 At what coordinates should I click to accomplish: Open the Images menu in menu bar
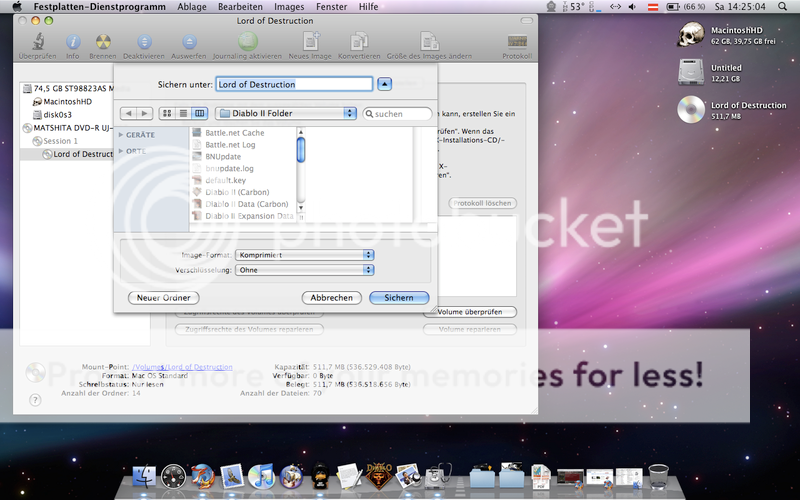289,7
